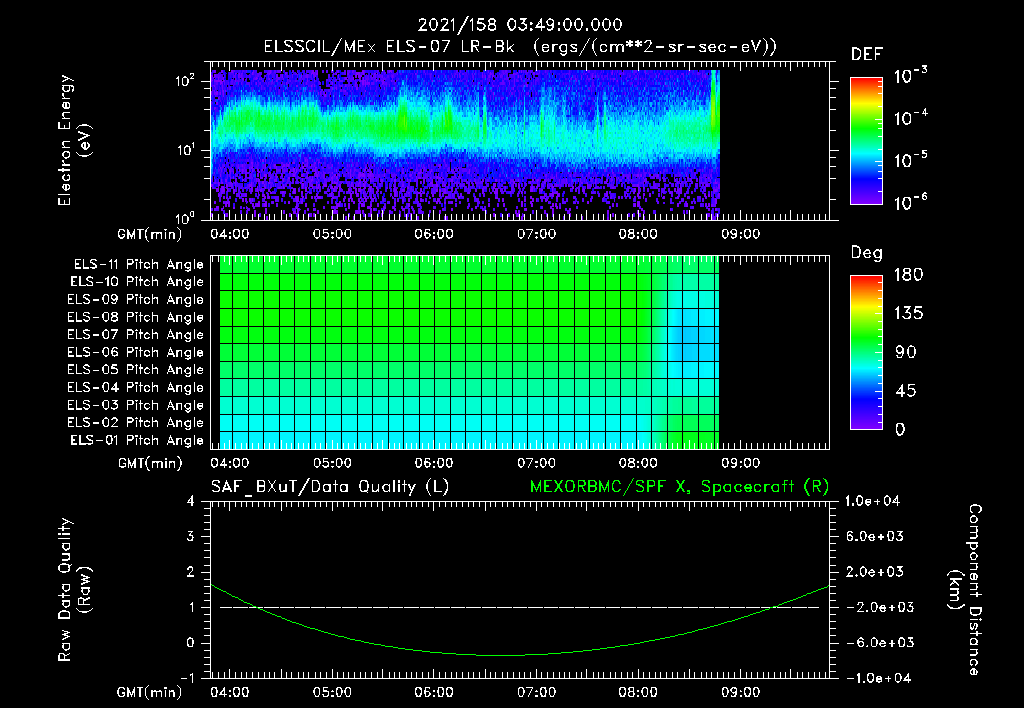
Task: Select the ELS-07 Pitch Angle row label
Action: (136, 334)
